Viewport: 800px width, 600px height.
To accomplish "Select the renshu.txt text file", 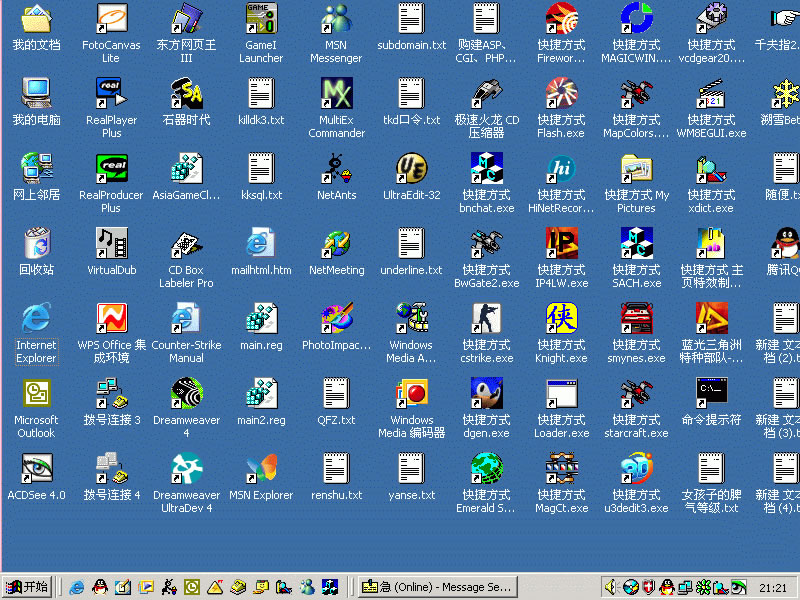I will pos(336,468).
